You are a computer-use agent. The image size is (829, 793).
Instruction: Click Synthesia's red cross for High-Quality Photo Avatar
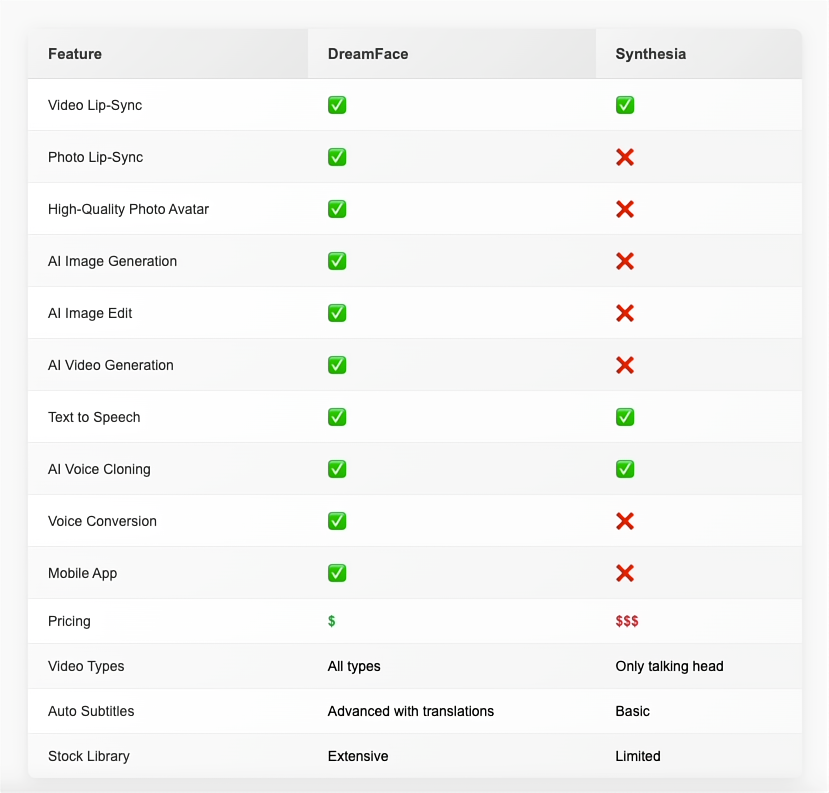pos(625,209)
